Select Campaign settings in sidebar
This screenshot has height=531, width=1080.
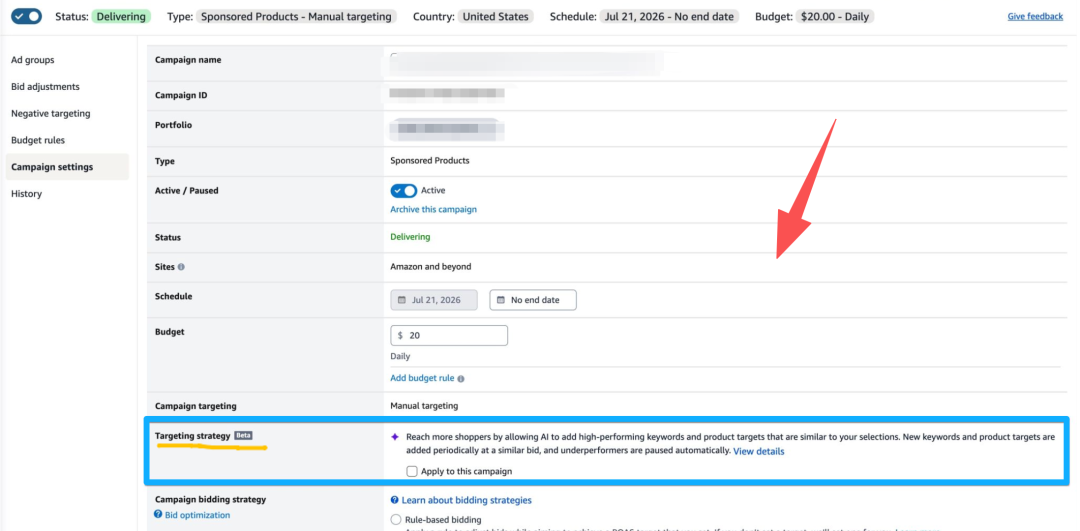[67, 167]
